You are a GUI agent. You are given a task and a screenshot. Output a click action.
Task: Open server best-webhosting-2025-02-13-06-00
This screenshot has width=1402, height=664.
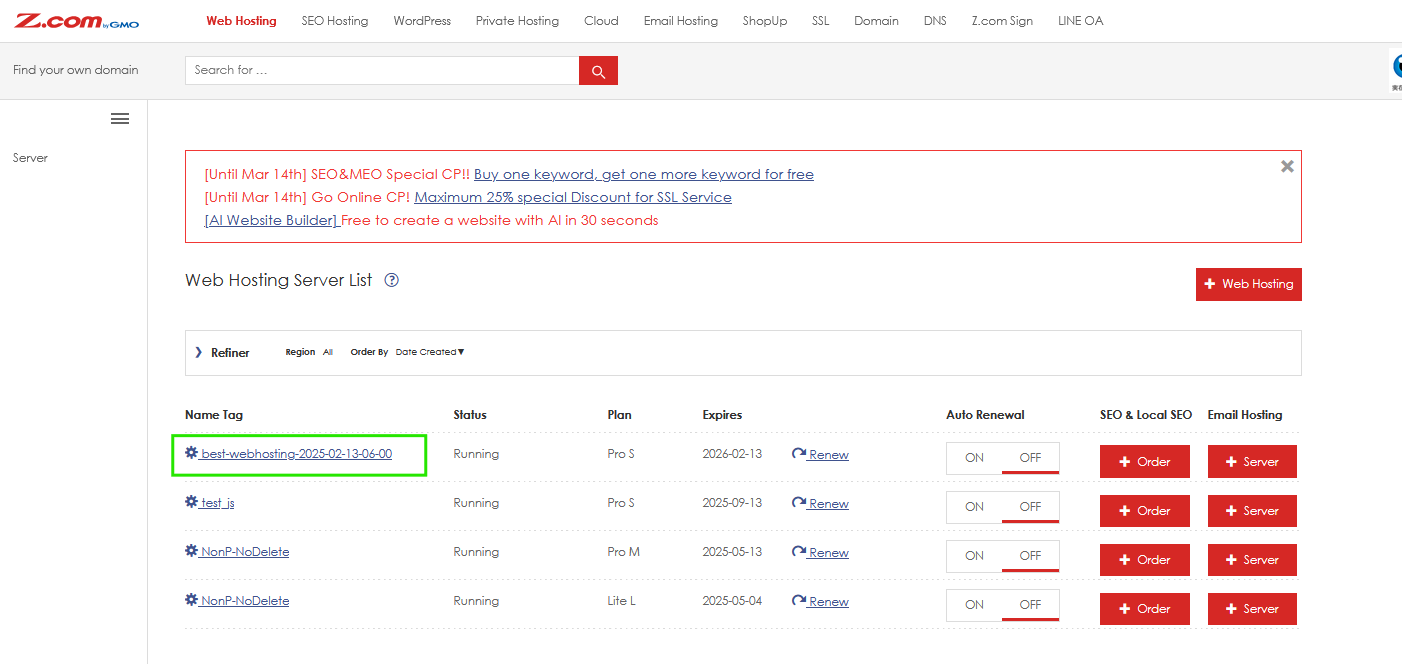point(296,454)
